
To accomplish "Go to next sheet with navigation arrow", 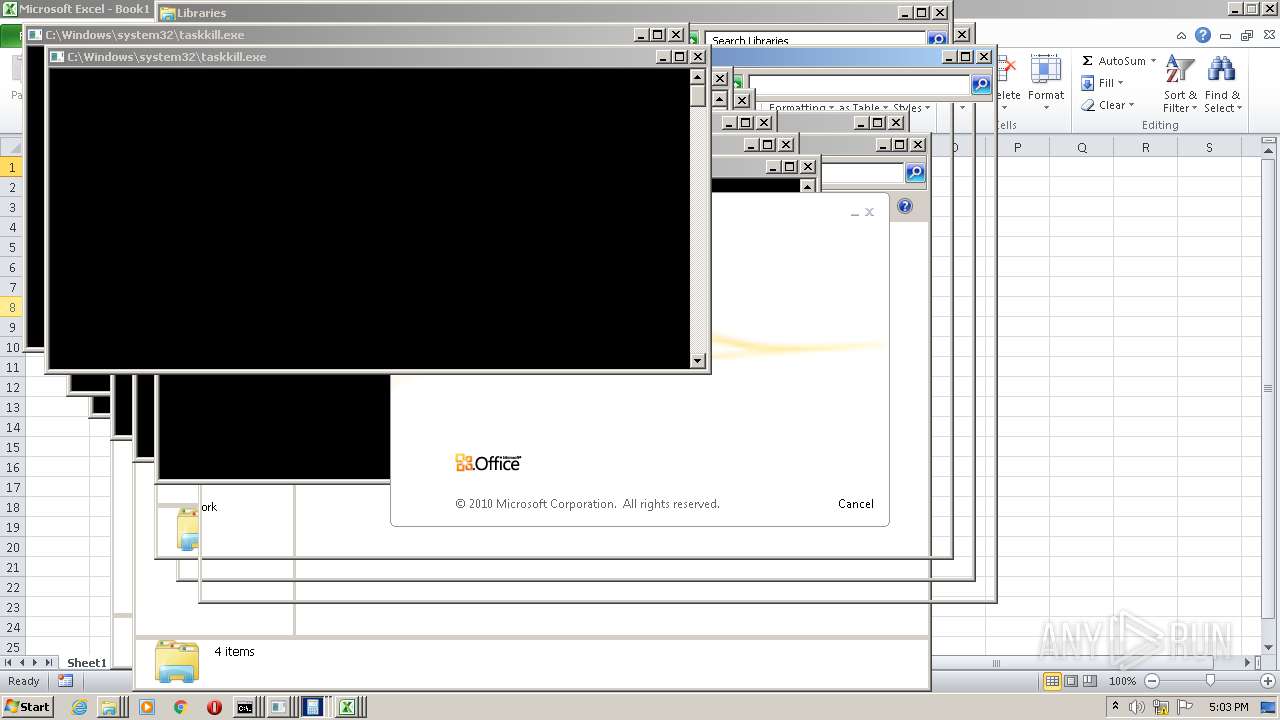I will click(x=35, y=662).
